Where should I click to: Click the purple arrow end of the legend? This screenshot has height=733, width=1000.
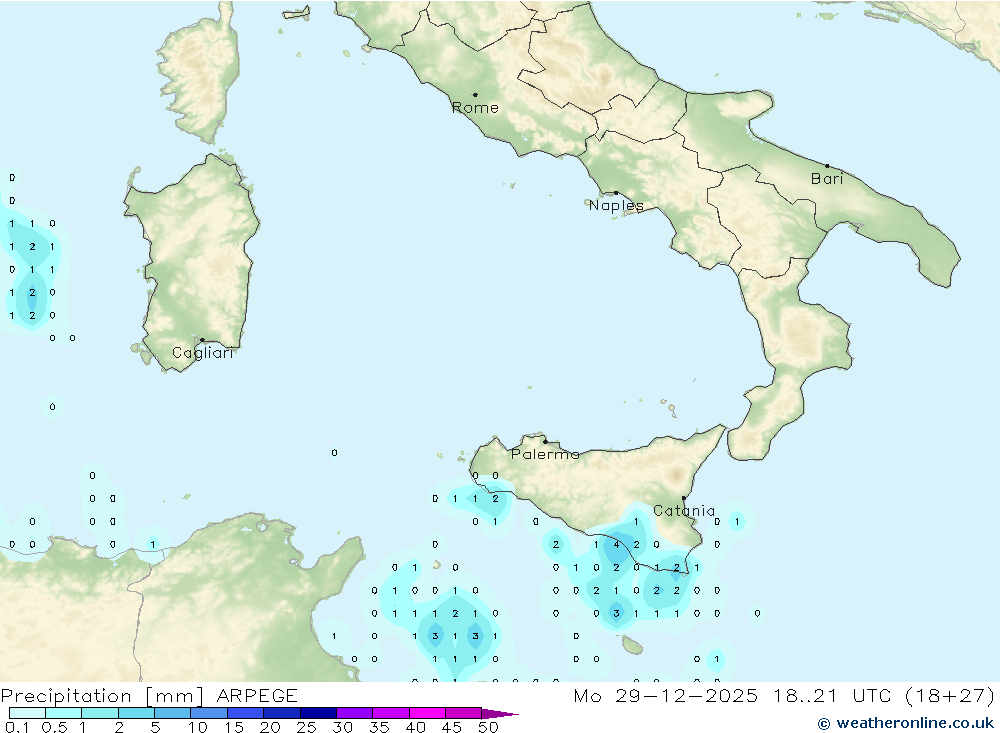(500, 713)
